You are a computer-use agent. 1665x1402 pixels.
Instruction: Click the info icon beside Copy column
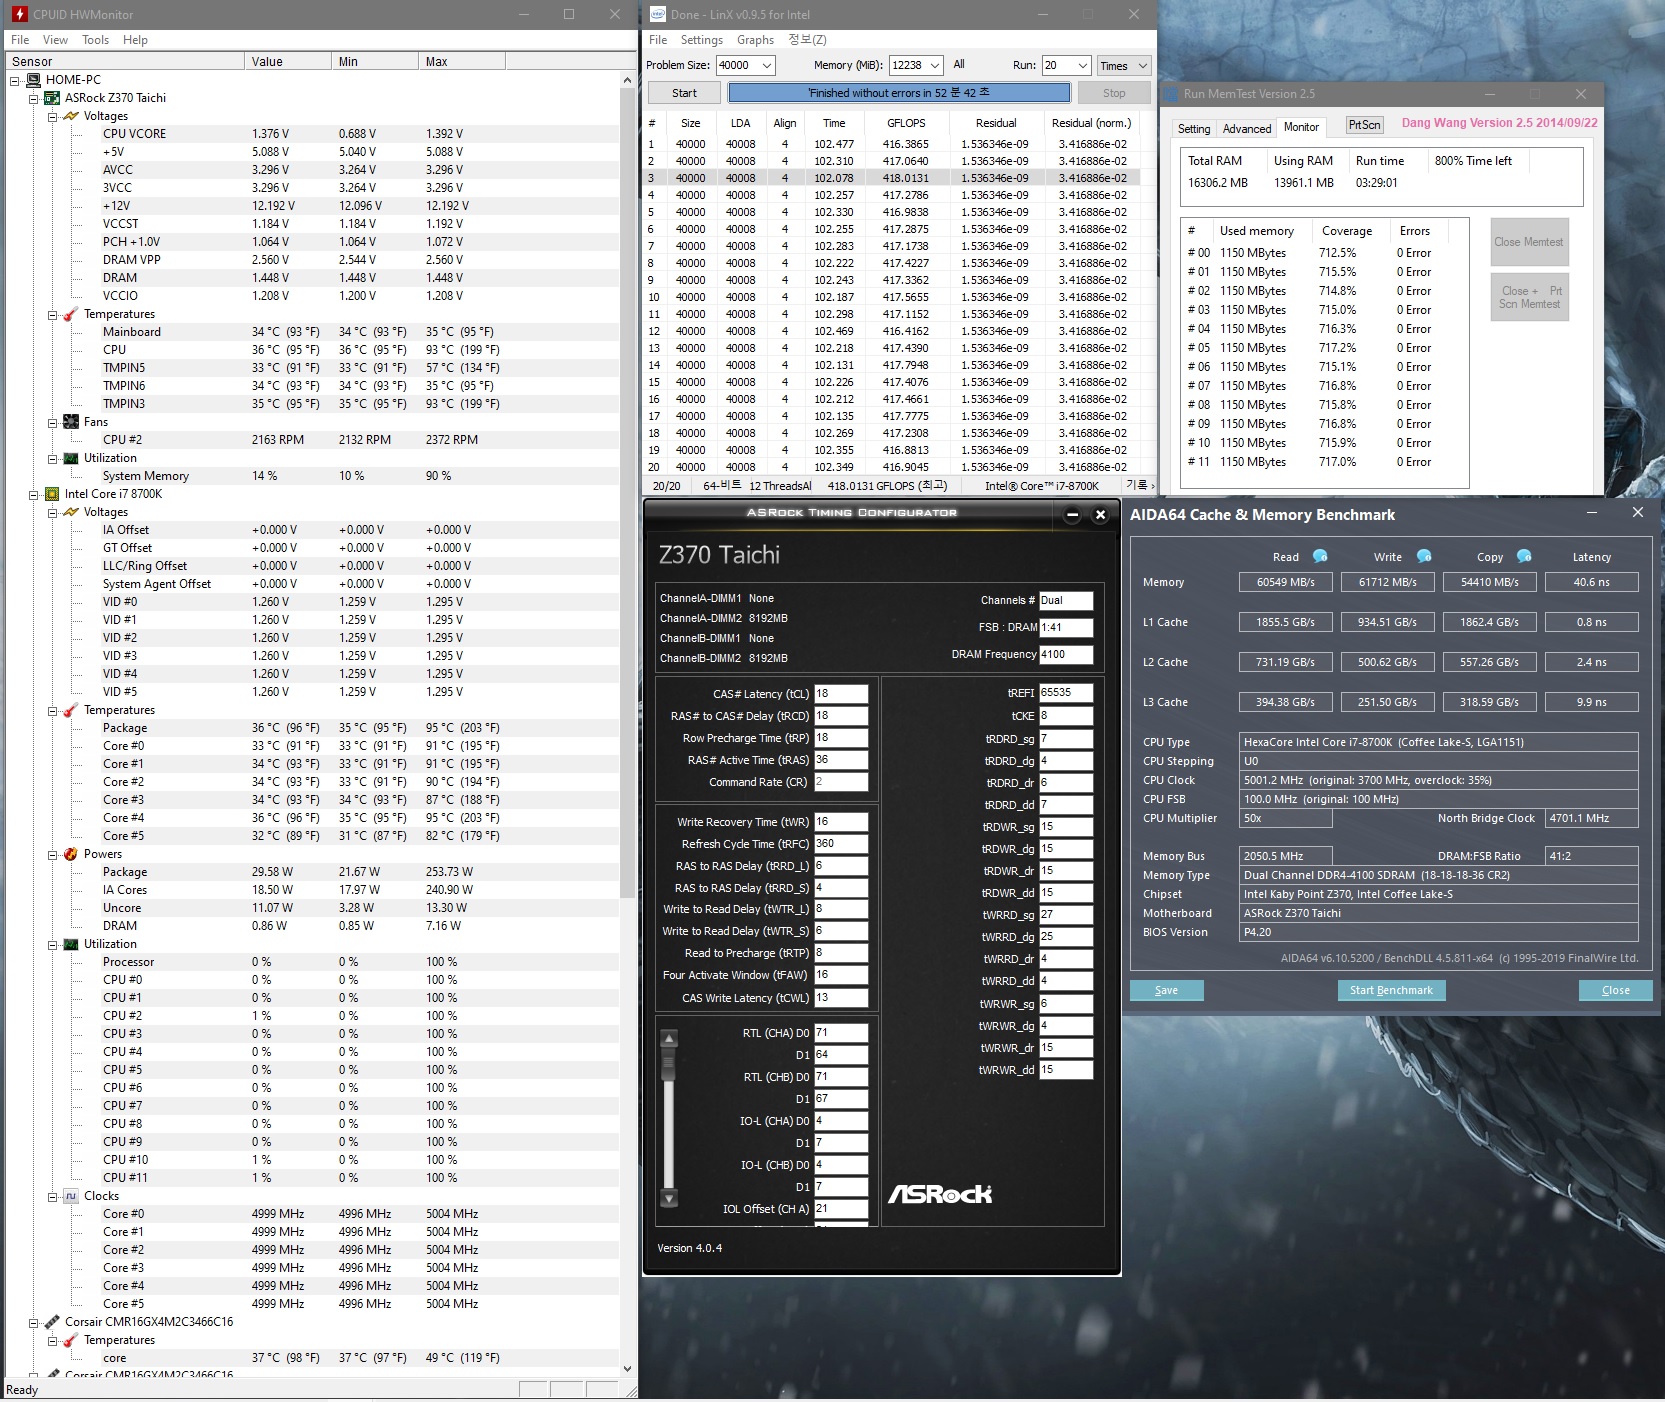(1524, 556)
